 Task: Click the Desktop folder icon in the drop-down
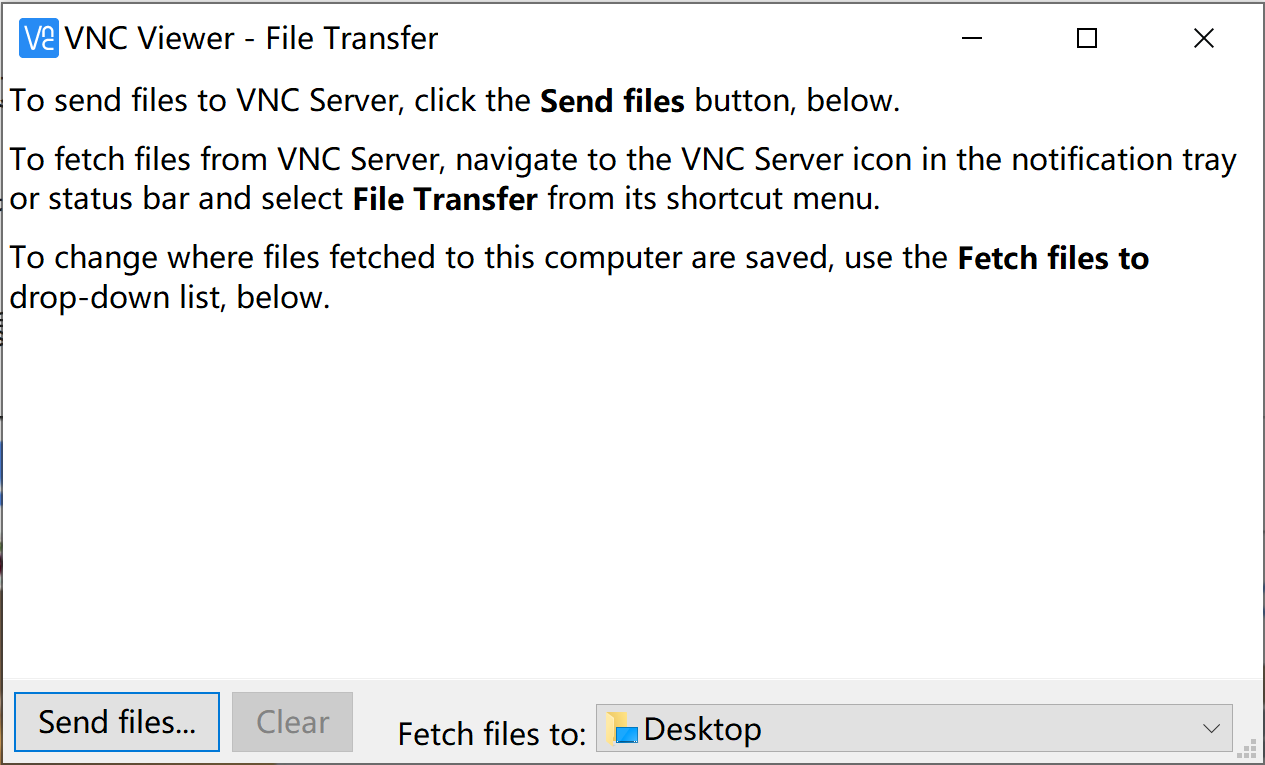[x=621, y=729]
